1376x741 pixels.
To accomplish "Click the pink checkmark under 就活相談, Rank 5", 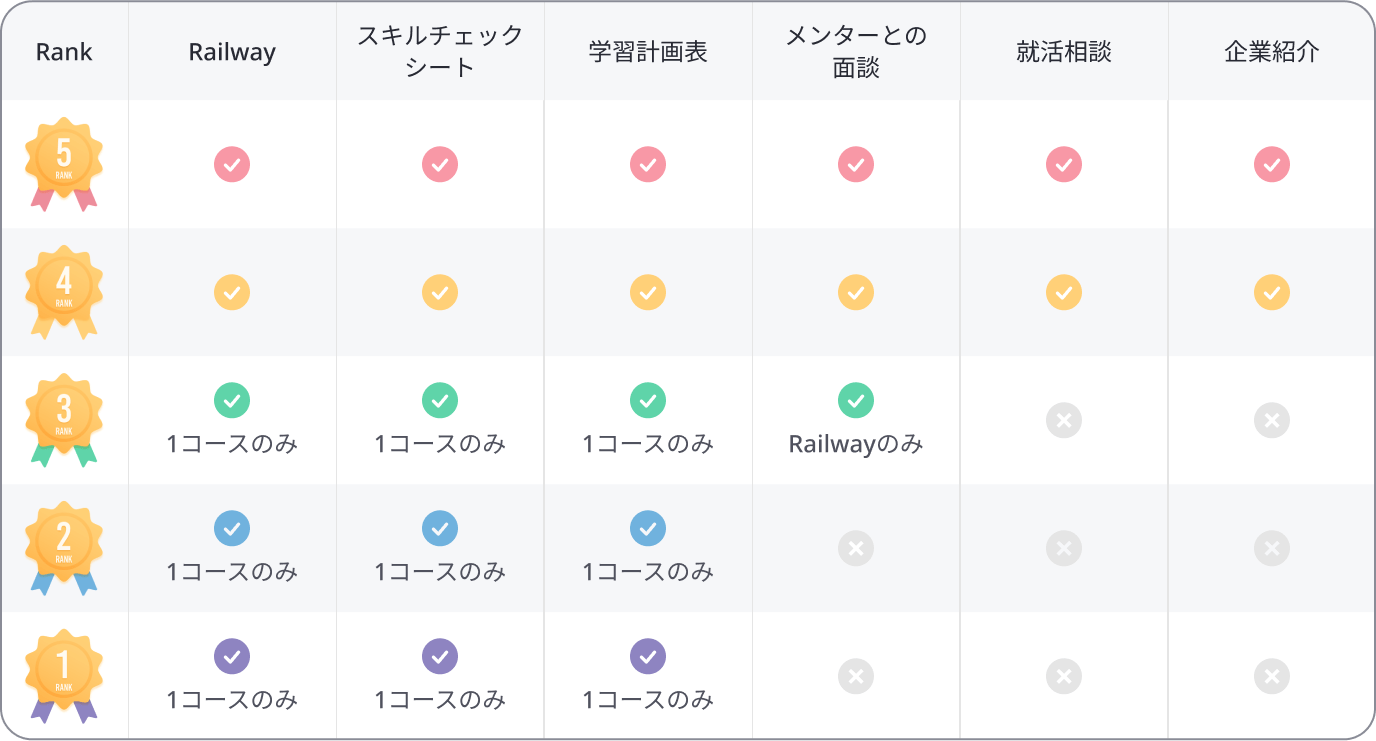I will (1064, 164).
